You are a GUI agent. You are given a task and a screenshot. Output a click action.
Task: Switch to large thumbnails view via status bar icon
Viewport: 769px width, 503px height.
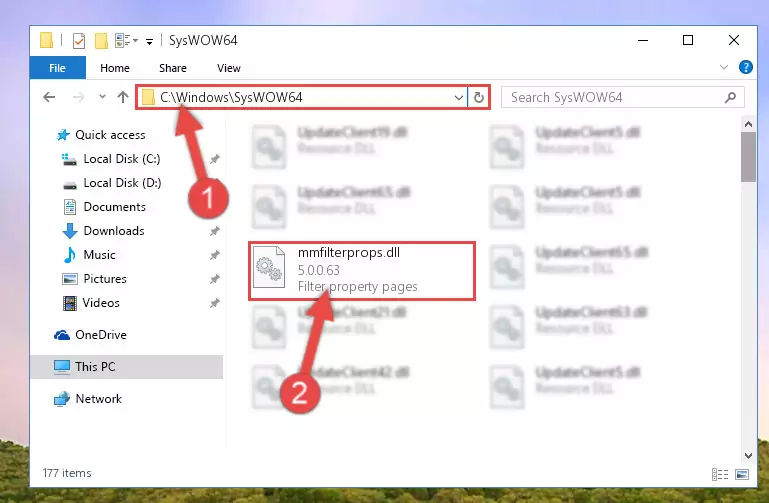pos(742,474)
